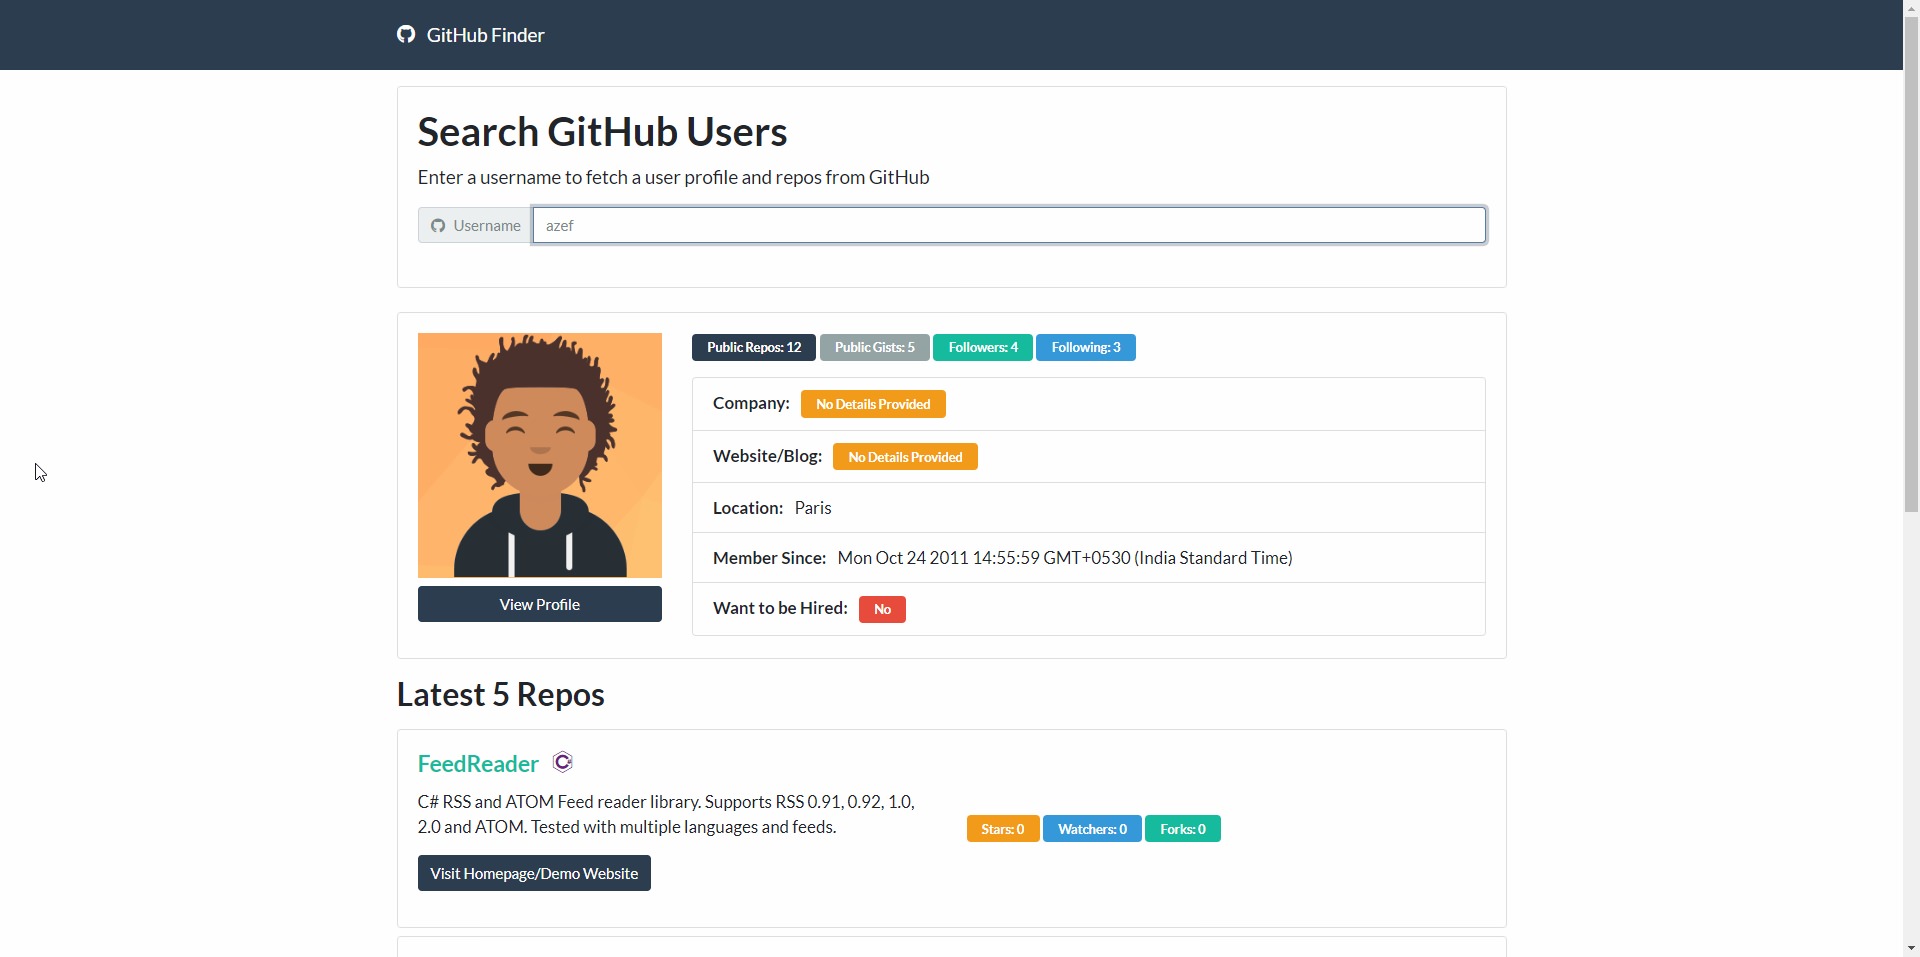Click the Stars: 0 badge
This screenshot has height=957, width=1920.
(1003, 829)
